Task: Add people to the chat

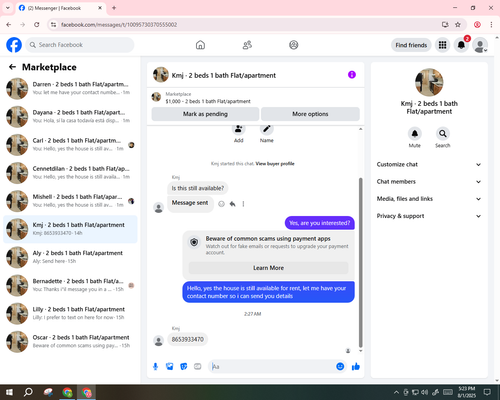Action: pyautogui.click(x=238, y=129)
